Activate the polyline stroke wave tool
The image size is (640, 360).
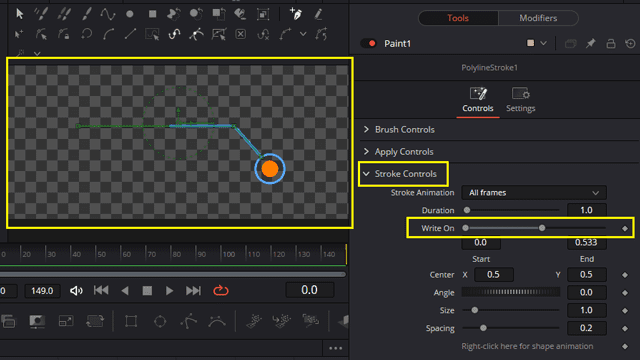108,14
